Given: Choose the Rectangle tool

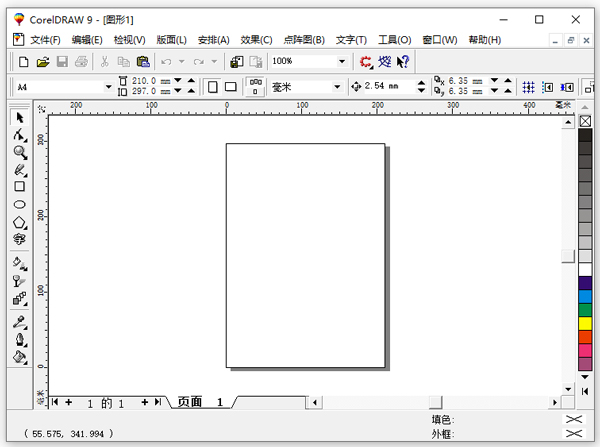Looking at the screenshot, I should [19, 186].
